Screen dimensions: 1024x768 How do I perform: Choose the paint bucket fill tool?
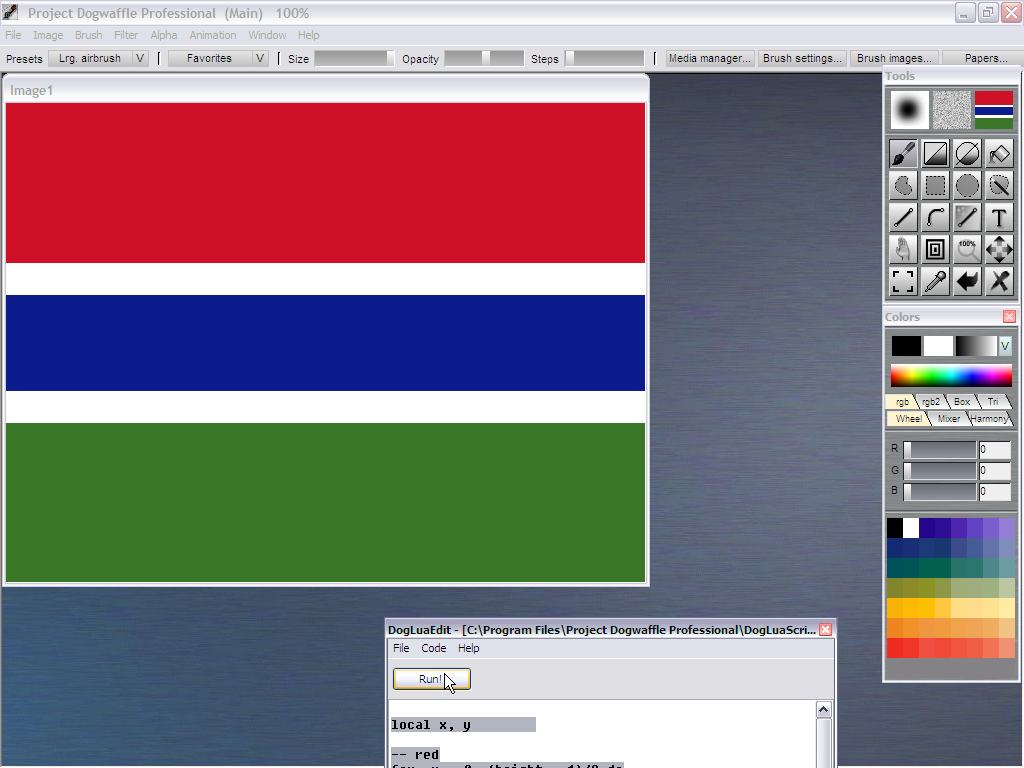(x=999, y=153)
